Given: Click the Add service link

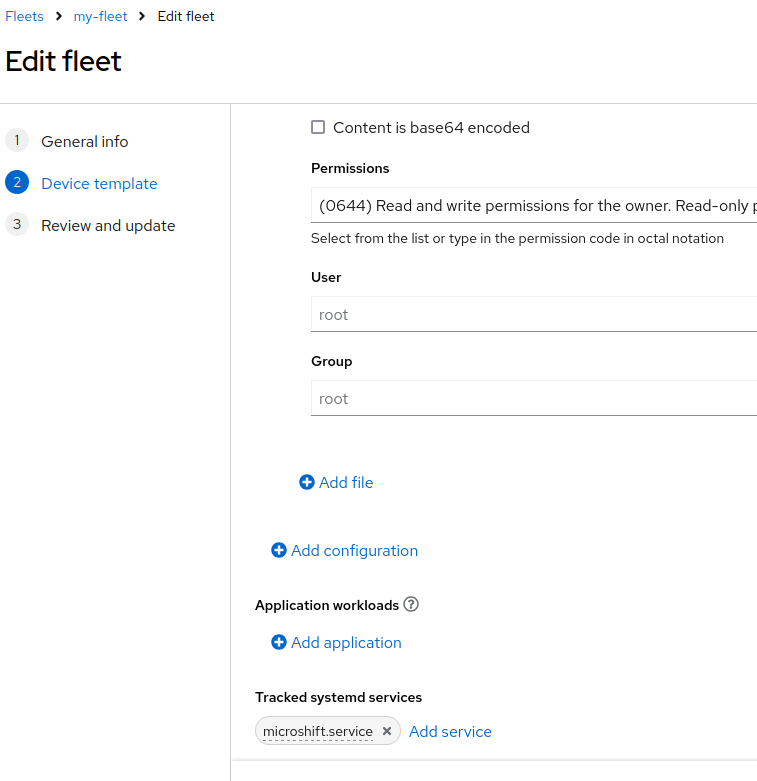Looking at the screenshot, I should point(450,732).
